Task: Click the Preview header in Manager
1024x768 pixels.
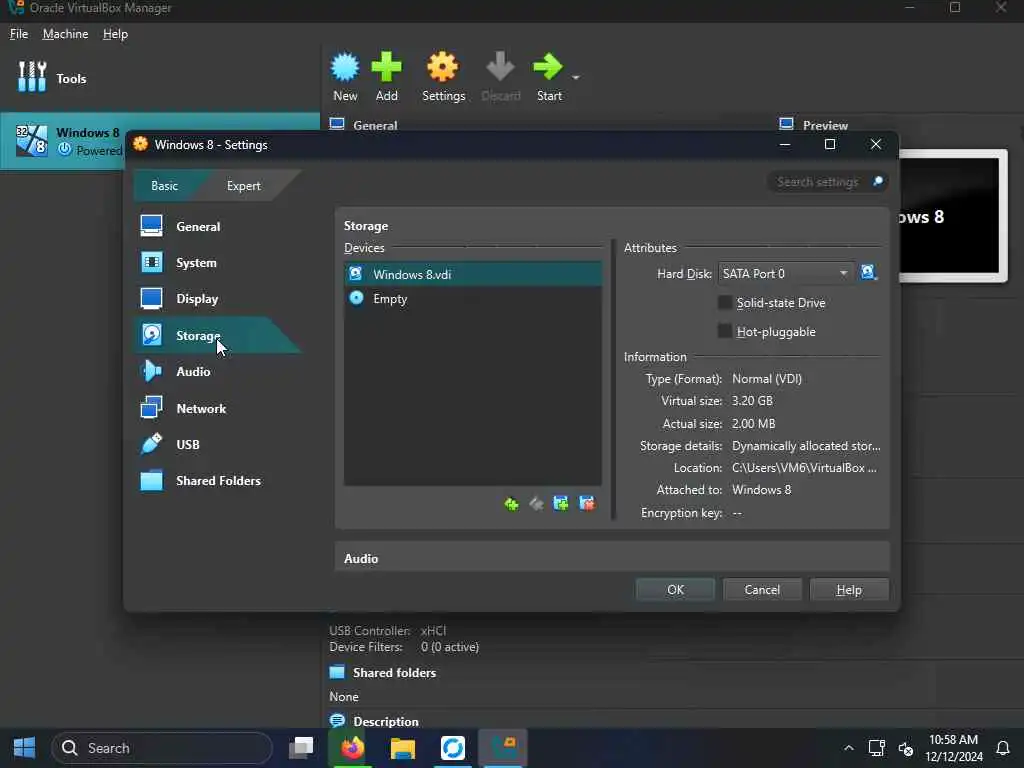Action: [825, 125]
